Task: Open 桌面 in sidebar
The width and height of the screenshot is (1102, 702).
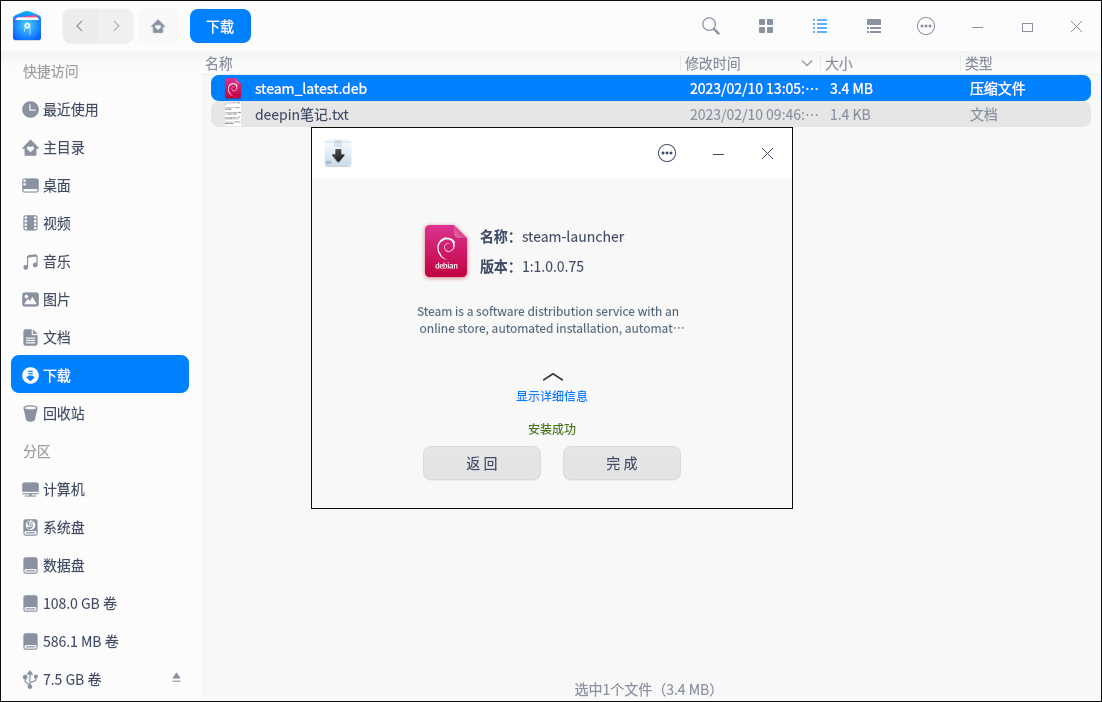Action: point(100,186)
